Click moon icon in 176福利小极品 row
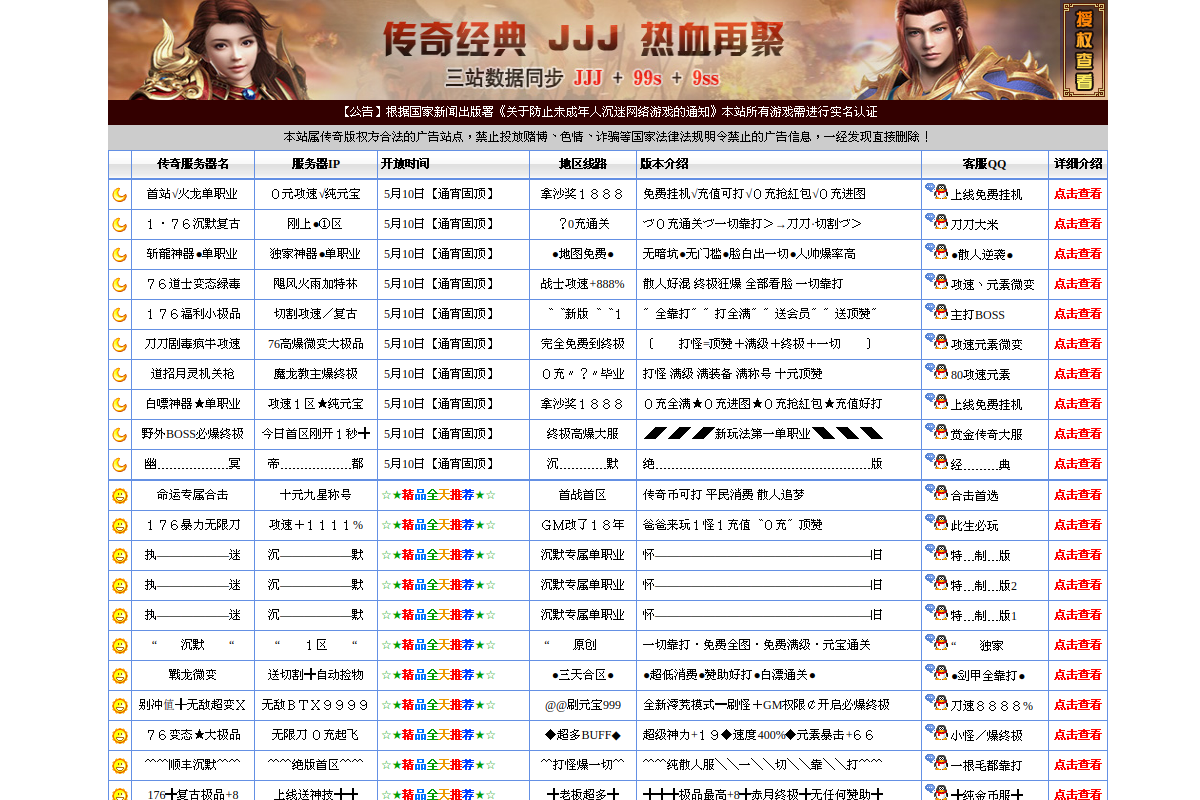This screenshot has height=800, width=1200. tap(120, 315)
